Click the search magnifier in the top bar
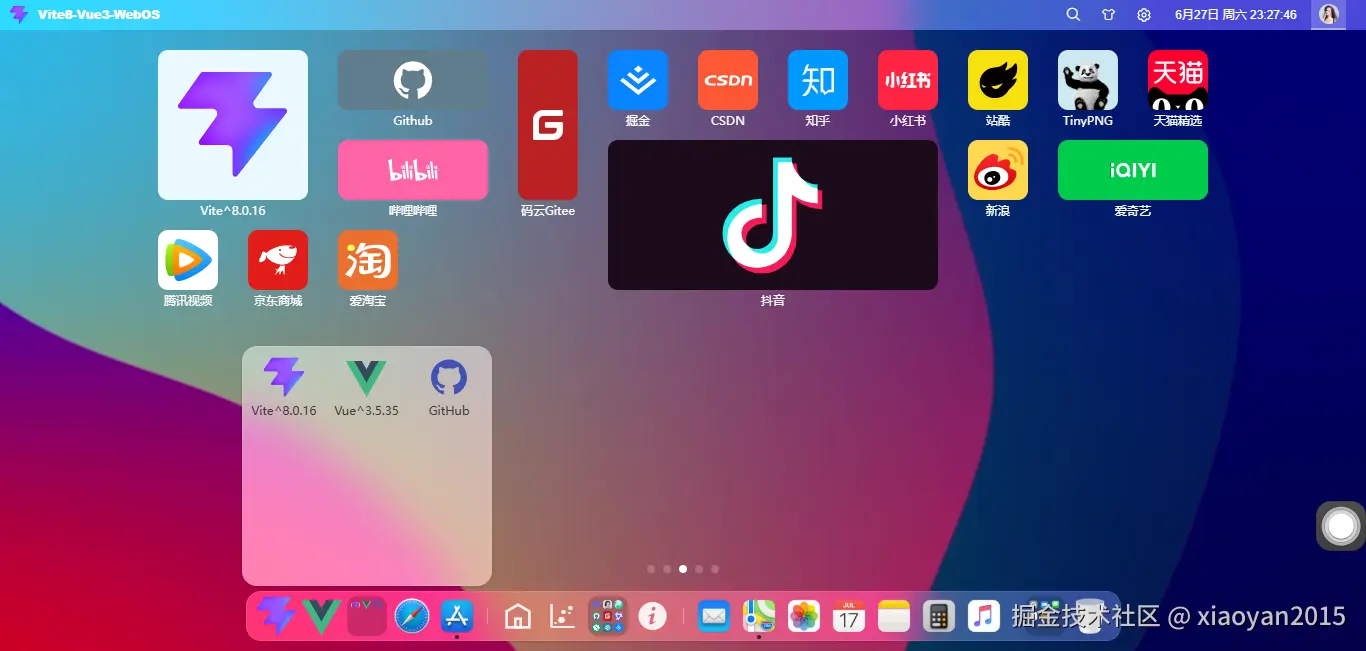The height and width of the screenshot is (651, 1366). (x=1073, y=15)
